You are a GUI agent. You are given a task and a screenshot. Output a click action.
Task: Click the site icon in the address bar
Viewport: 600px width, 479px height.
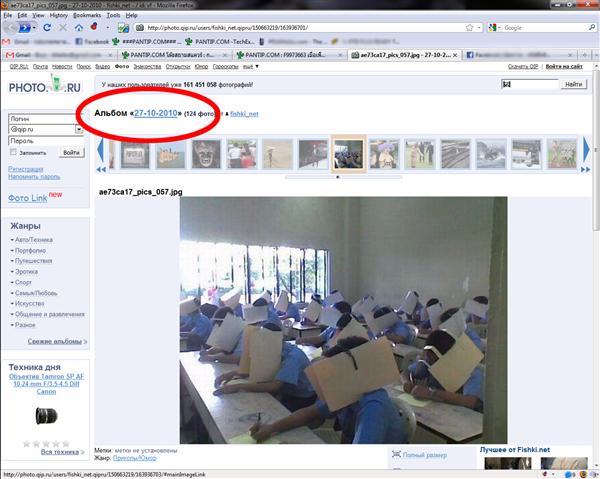coord(140,28)
